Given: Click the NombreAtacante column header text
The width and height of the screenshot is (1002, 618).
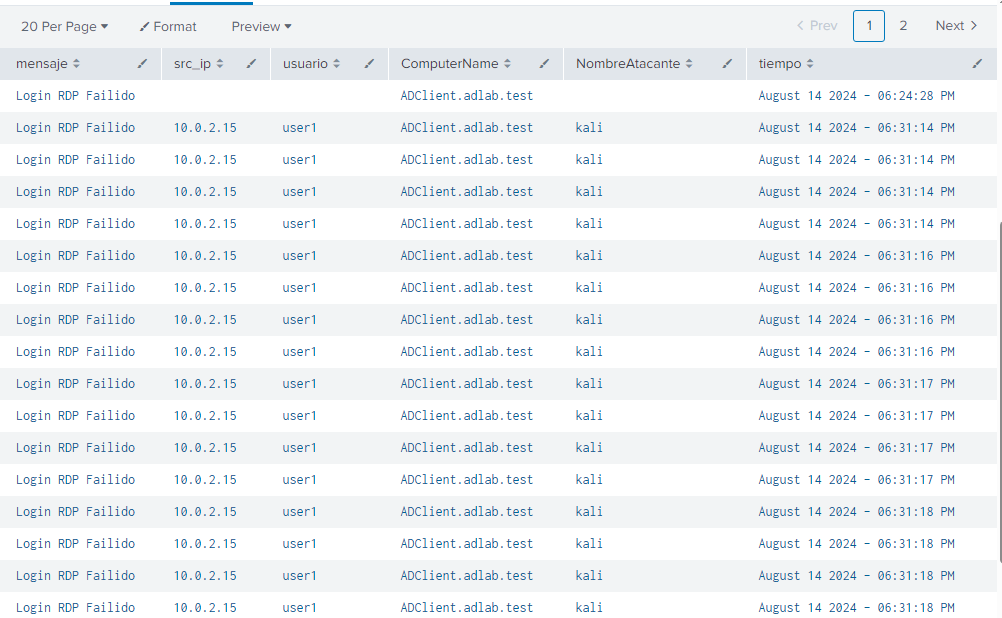Looking at the screenshot, I should coord(627,64).
